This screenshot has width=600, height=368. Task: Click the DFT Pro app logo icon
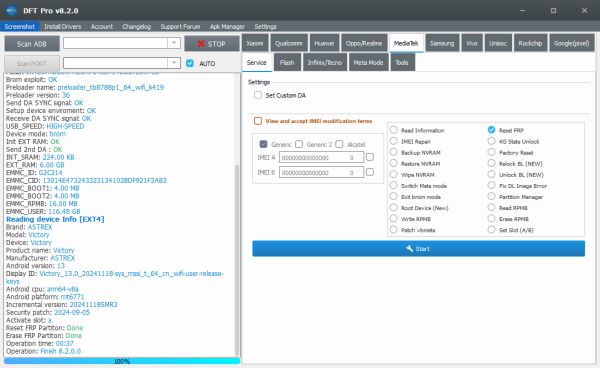(11, 10)
